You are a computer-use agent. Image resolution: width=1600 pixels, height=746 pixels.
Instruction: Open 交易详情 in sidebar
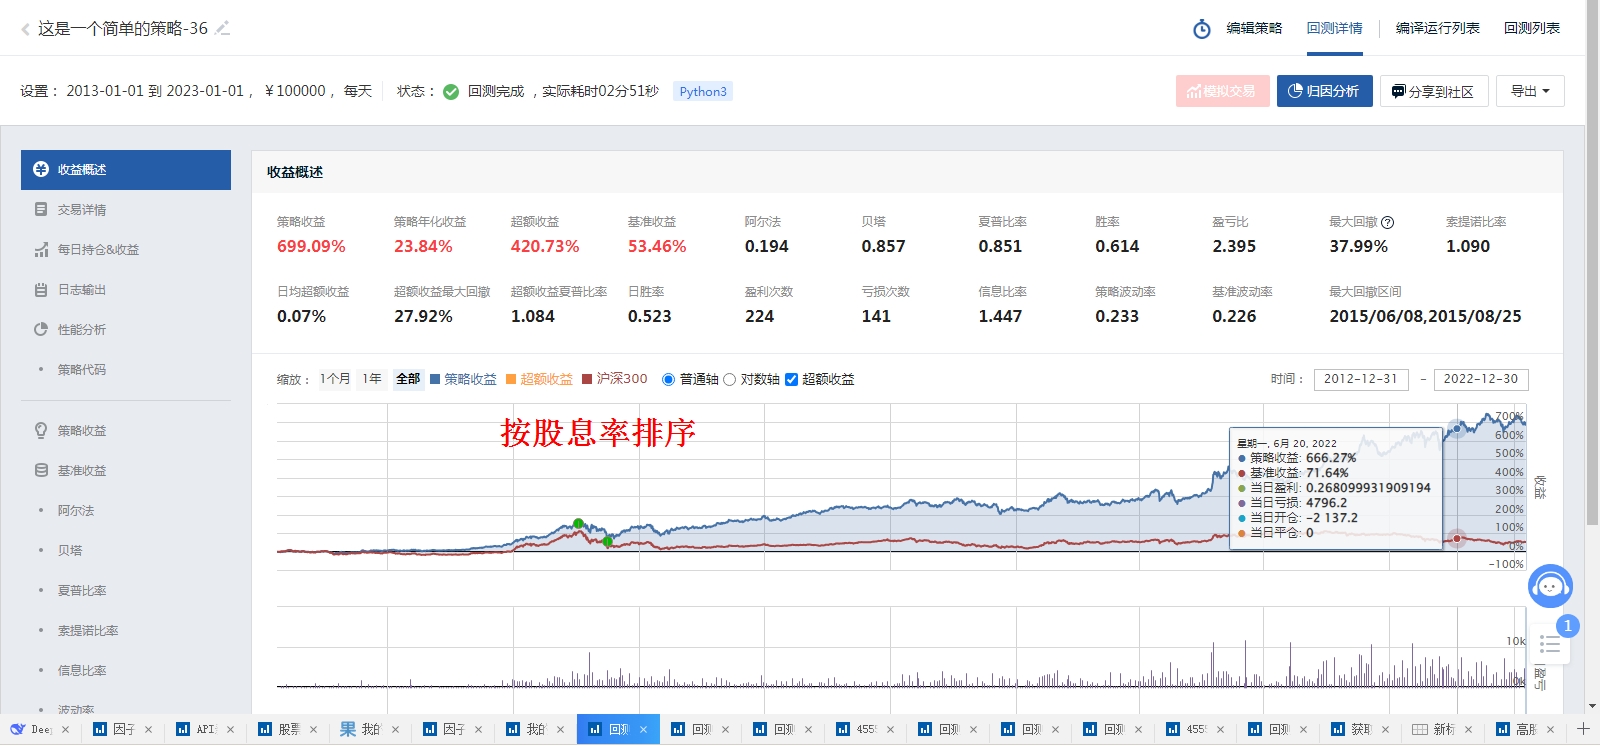81,210
